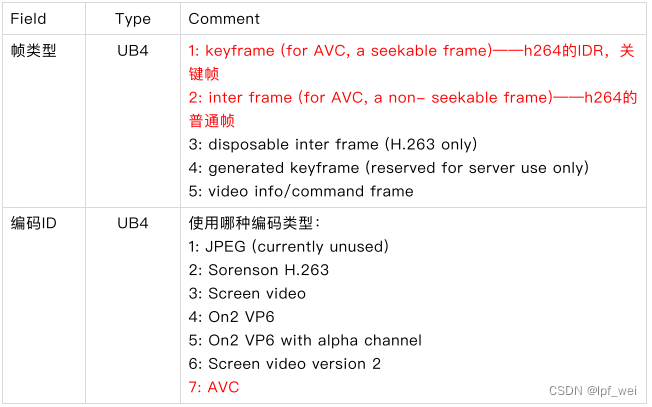Screen dimensions: 652x407
Task: Click the Comment column header
Action: coord(224,19)
